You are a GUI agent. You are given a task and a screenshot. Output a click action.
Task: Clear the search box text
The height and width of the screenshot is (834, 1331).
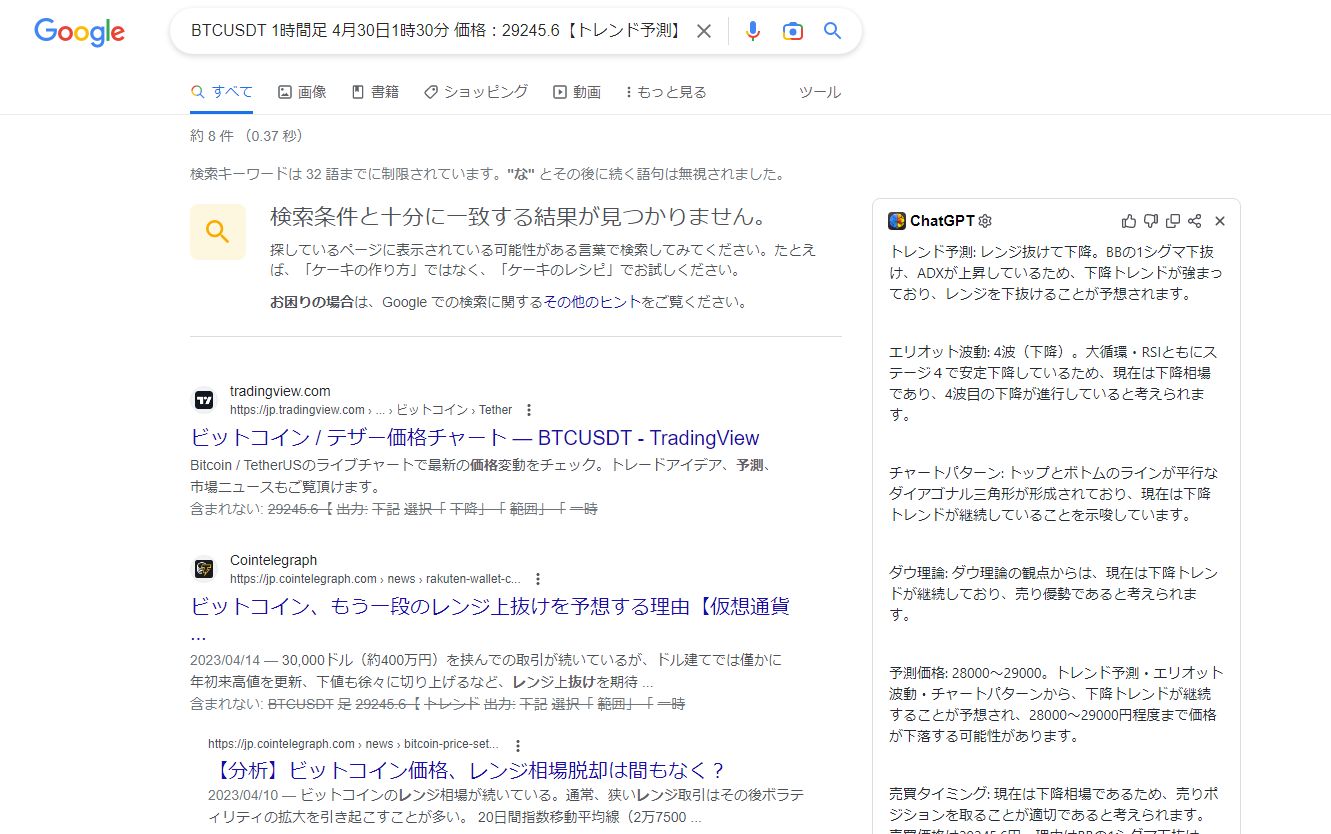[704, 31]
